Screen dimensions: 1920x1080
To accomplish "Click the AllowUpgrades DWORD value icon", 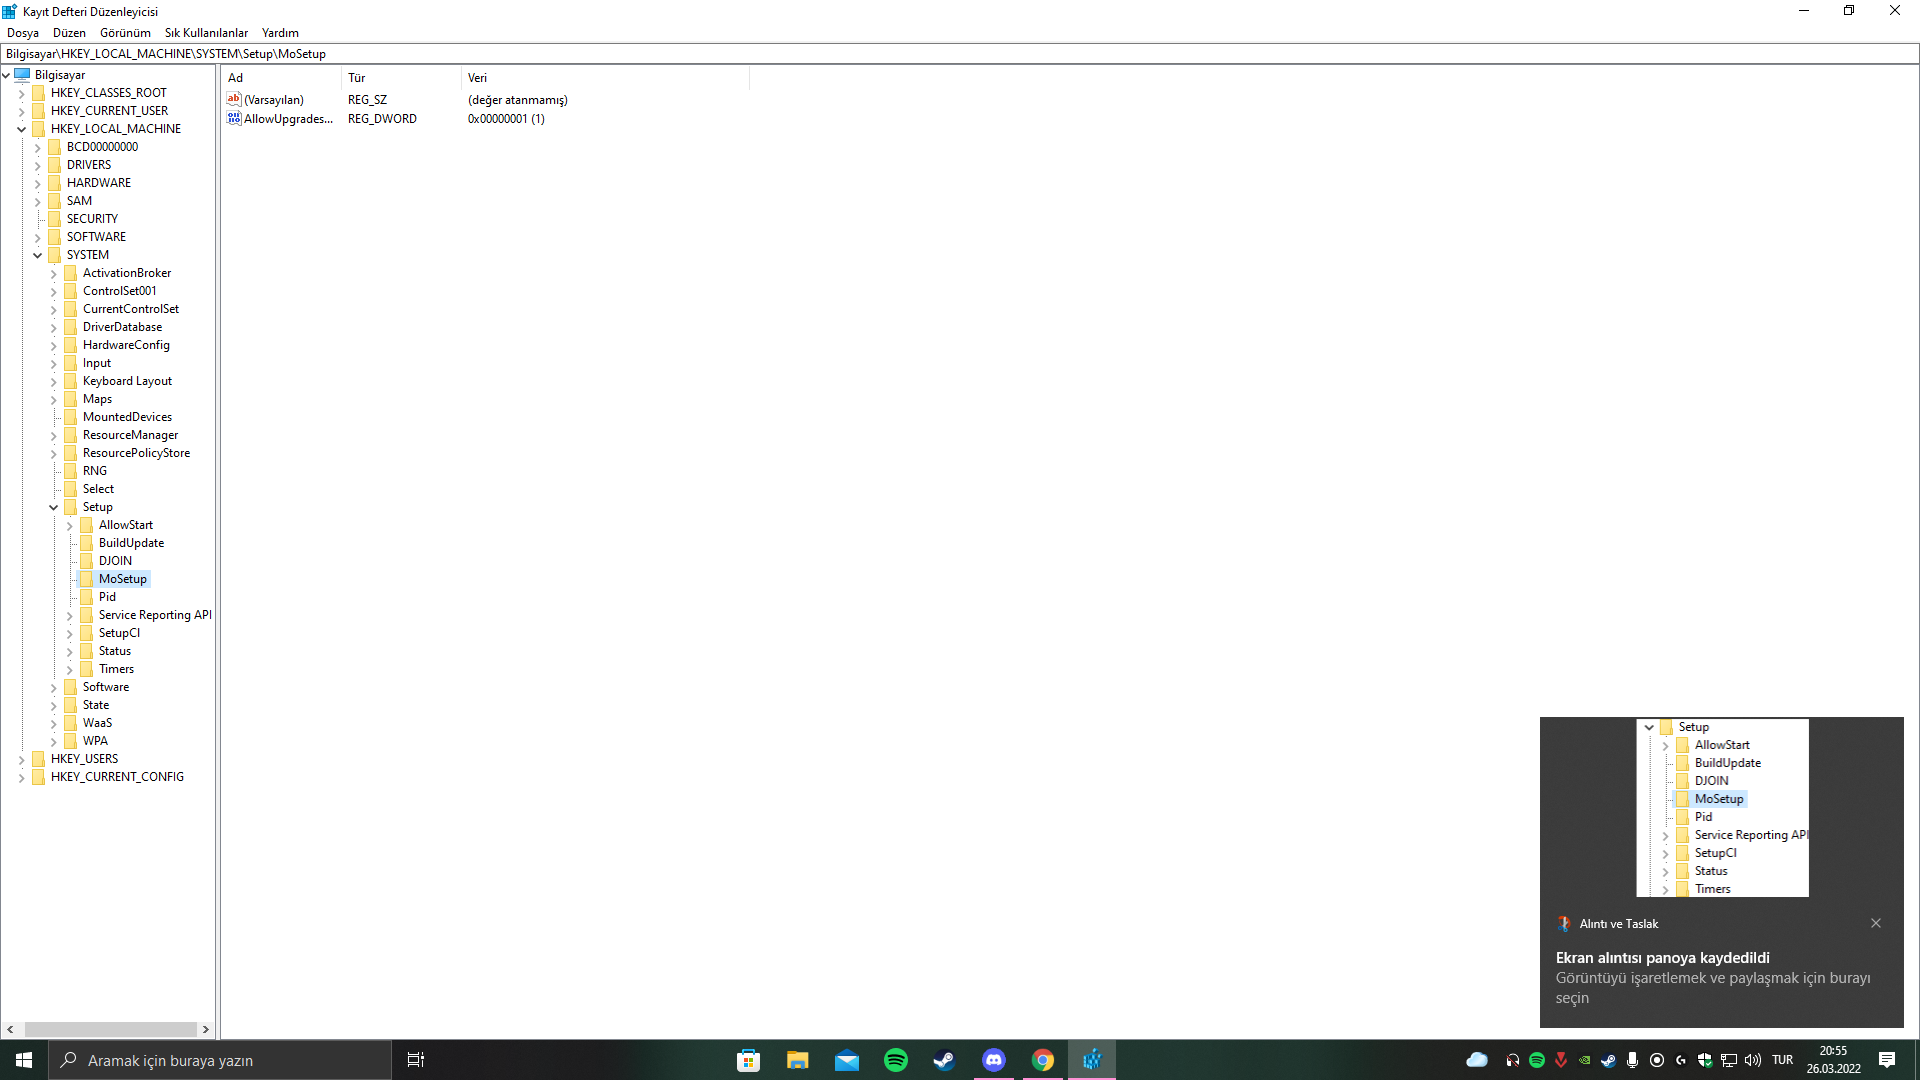I will pos(234,118).
